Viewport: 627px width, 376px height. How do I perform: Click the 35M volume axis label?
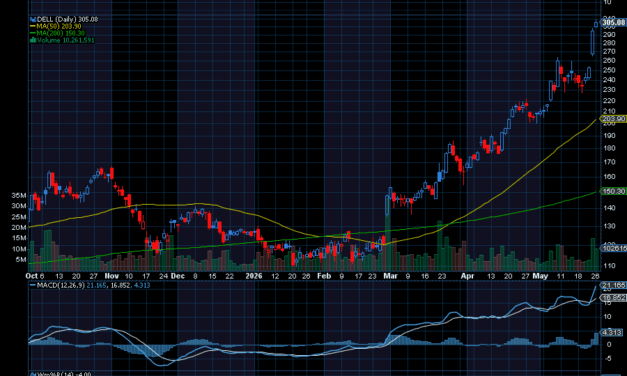[x=19, y=195]
